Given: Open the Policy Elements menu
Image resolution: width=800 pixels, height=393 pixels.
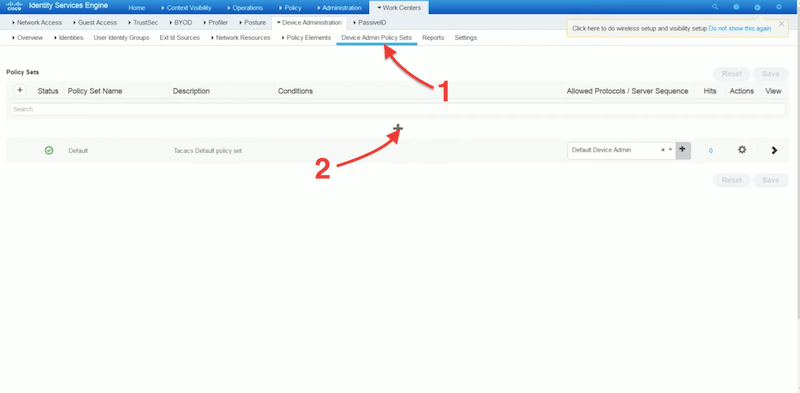Looking at the screenshot, I should tap(306, 38).
